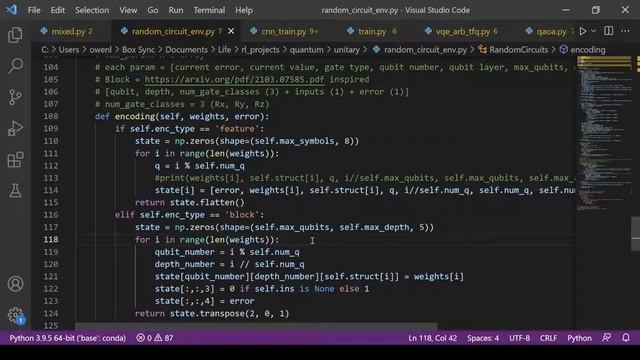Expand the owenl breadcrumb segment
Viewport: 640px width, 360px height.
(100, 50)
